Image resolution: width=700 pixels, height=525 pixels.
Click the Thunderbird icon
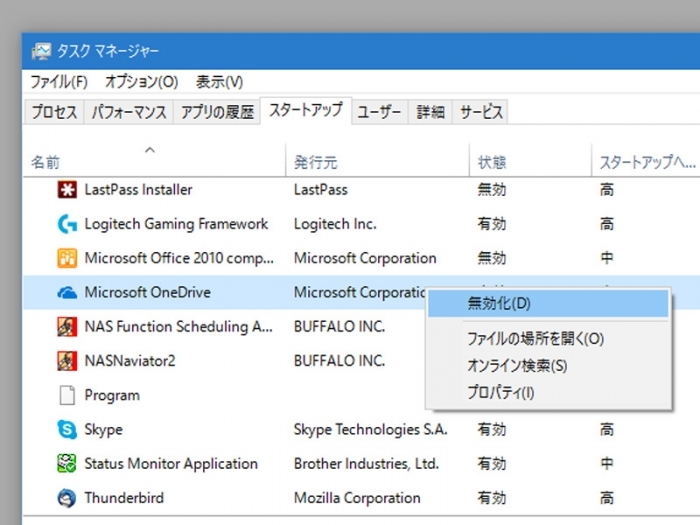click(x=67, y=498)
